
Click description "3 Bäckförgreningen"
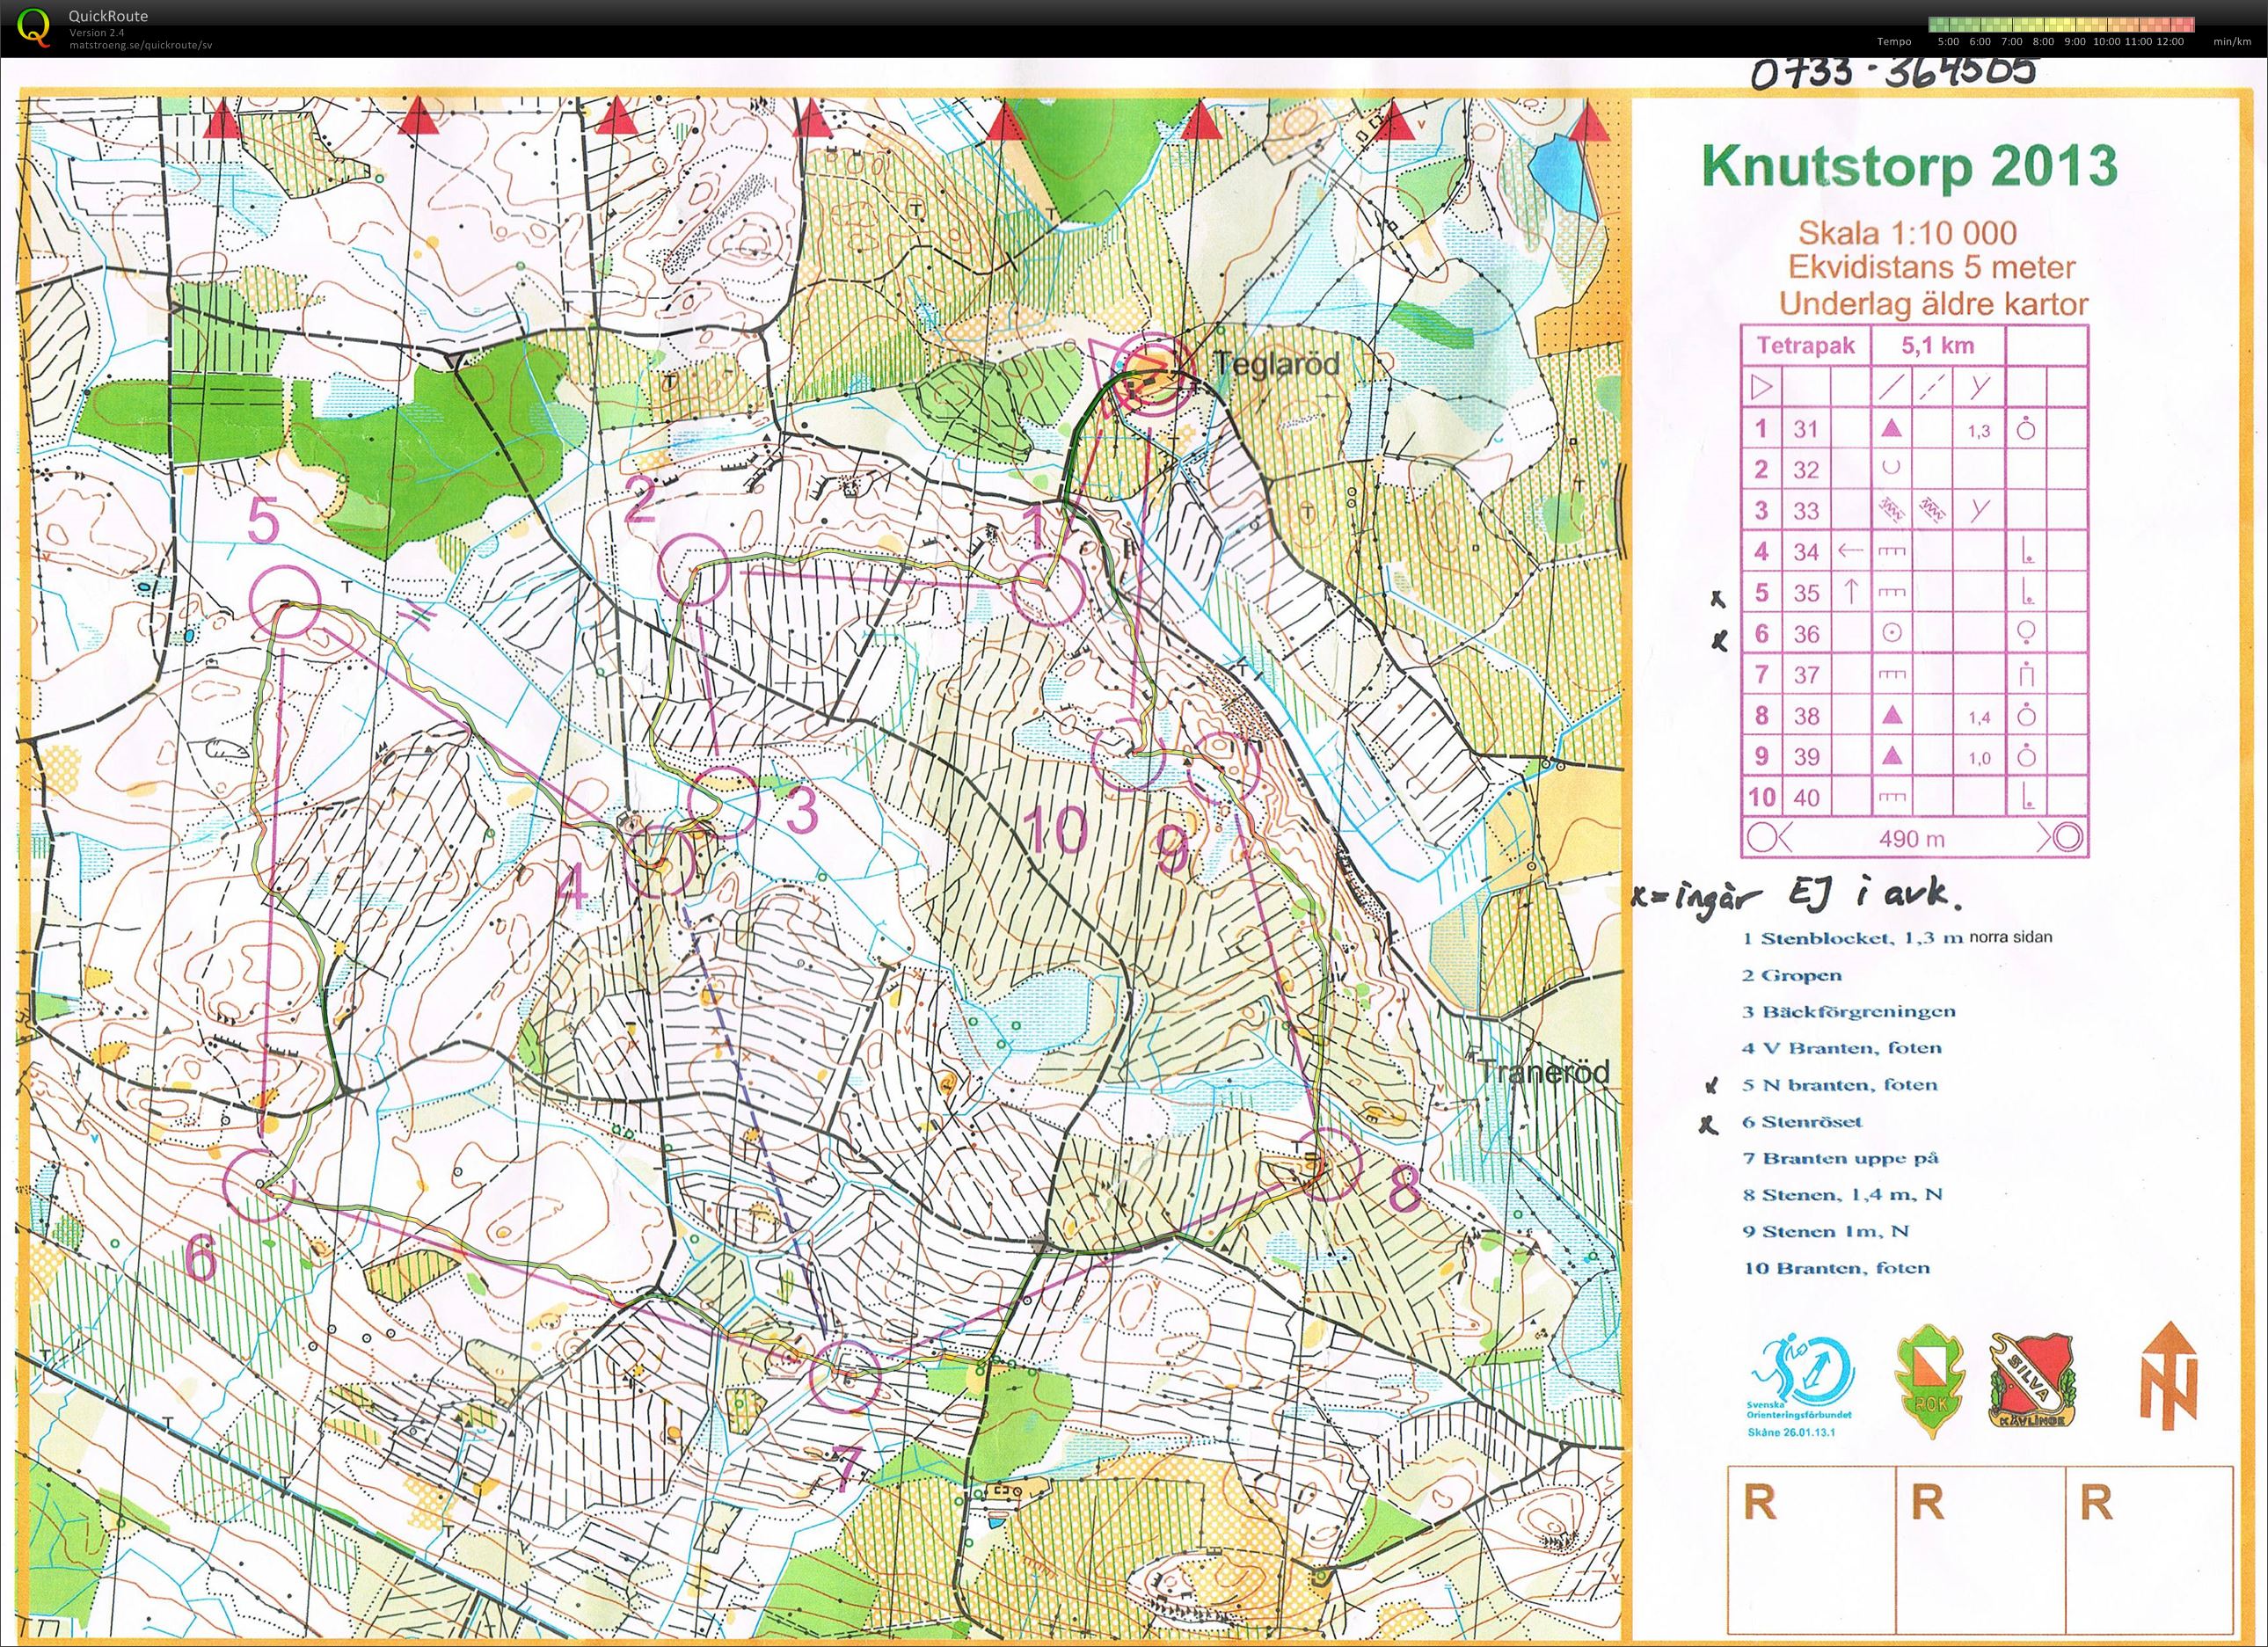click(x=1848, y=1011)
